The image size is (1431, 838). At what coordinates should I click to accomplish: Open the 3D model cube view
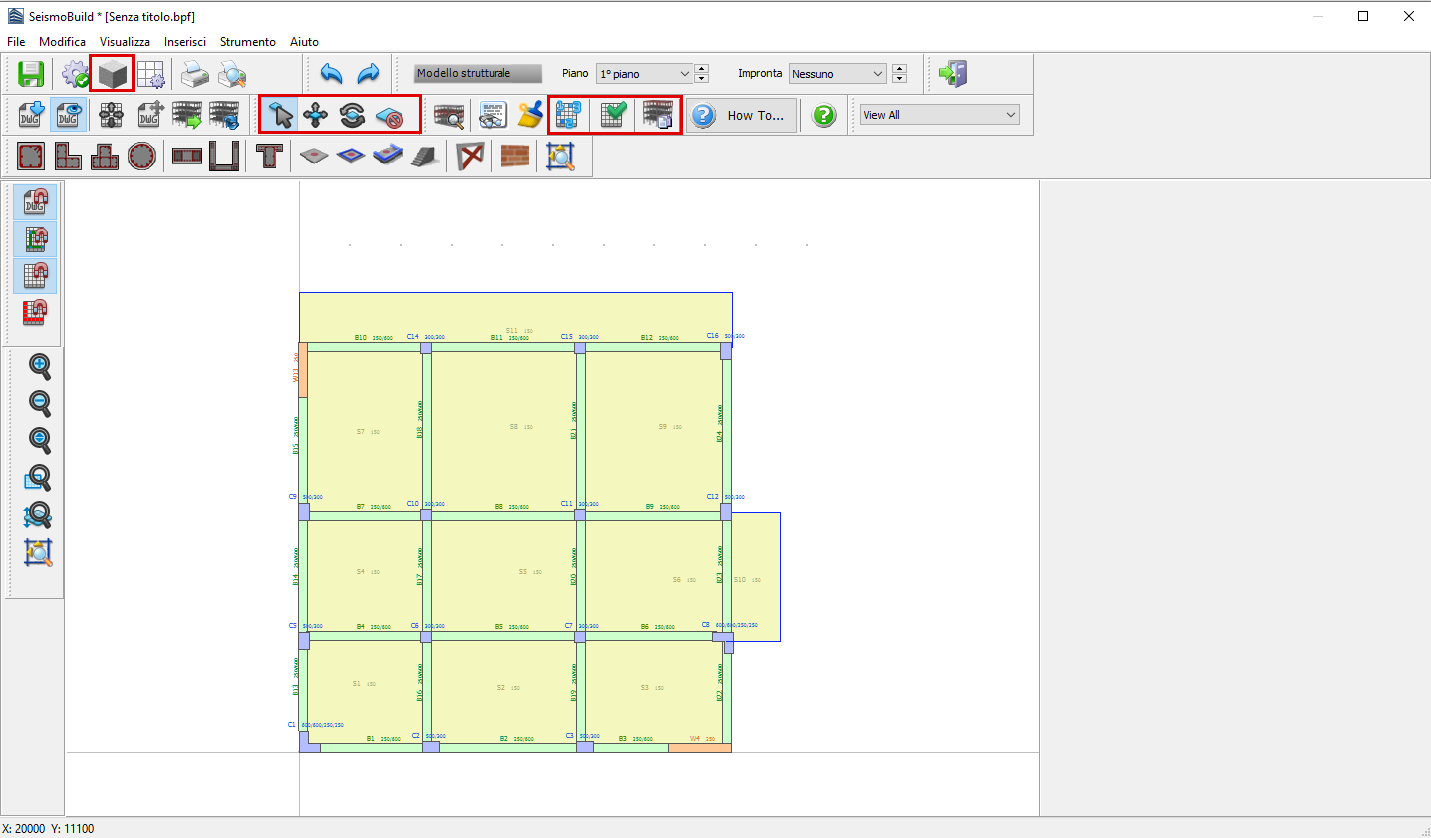point(112,74)
